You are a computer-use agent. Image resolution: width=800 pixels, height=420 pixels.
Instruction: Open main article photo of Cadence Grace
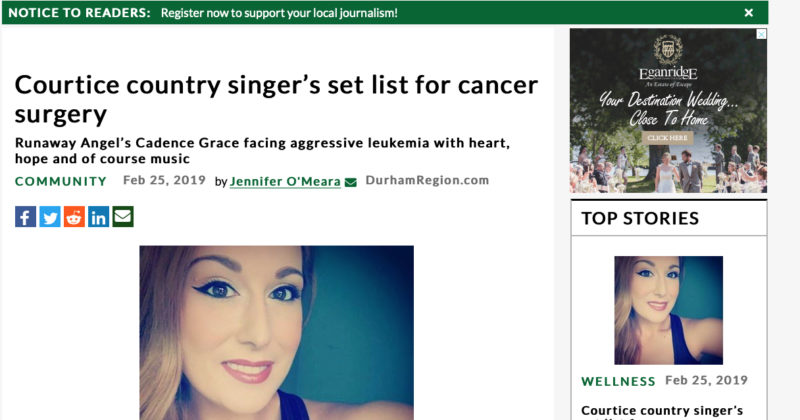tap(277, 333)
